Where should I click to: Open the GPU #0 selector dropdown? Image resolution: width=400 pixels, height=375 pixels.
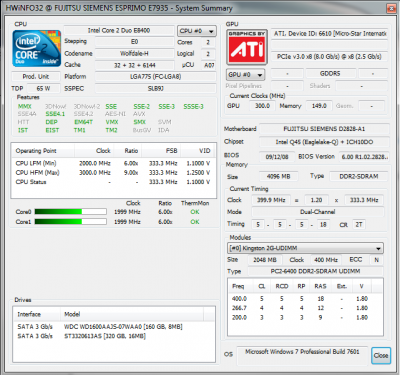(245, 75)
